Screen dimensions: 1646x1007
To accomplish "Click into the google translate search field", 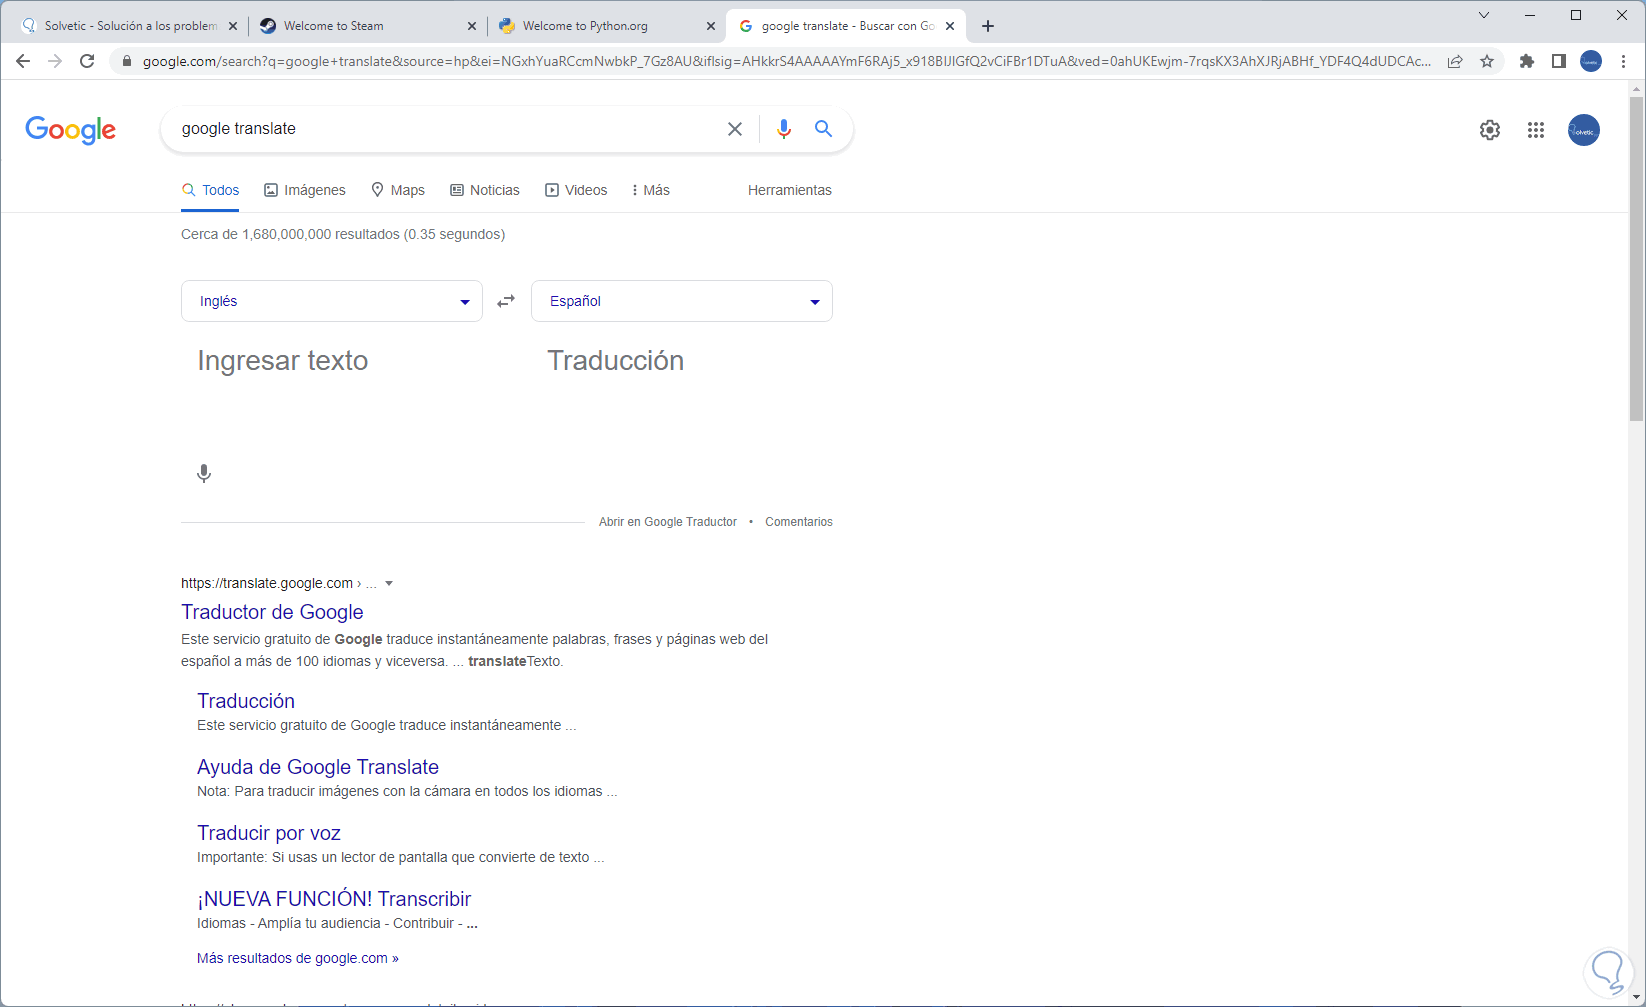I will (x=447, y=129).
